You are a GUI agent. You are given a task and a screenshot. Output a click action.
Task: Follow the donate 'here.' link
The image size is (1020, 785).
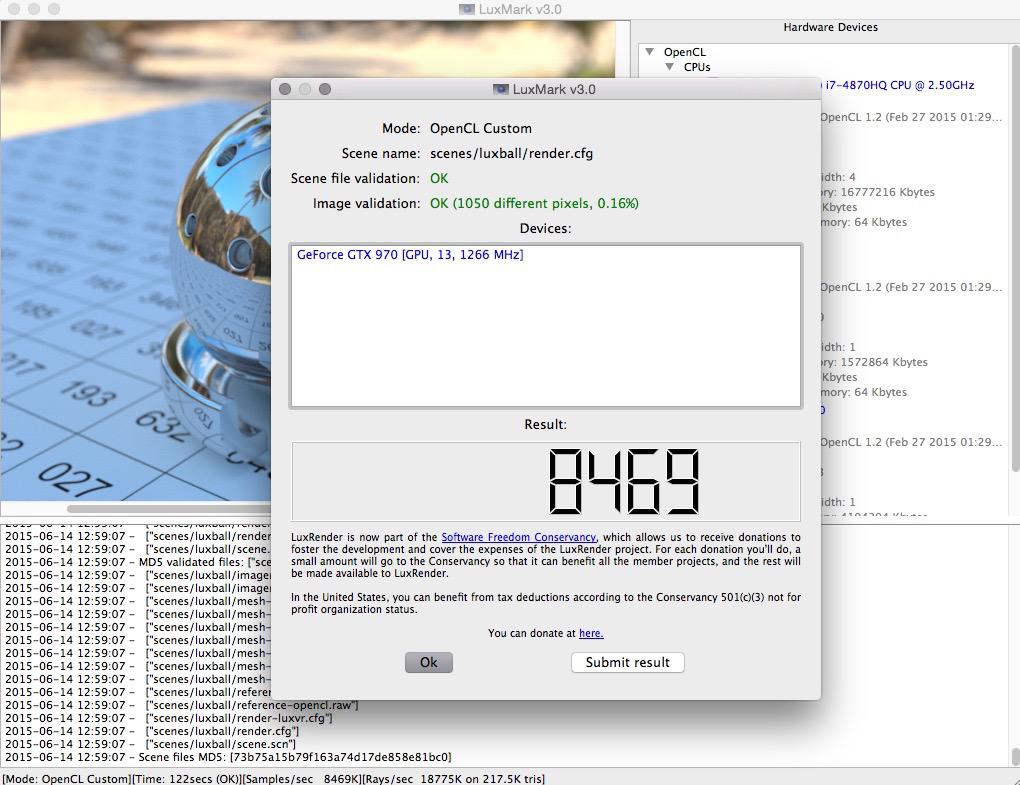click(x=591, y=633)
